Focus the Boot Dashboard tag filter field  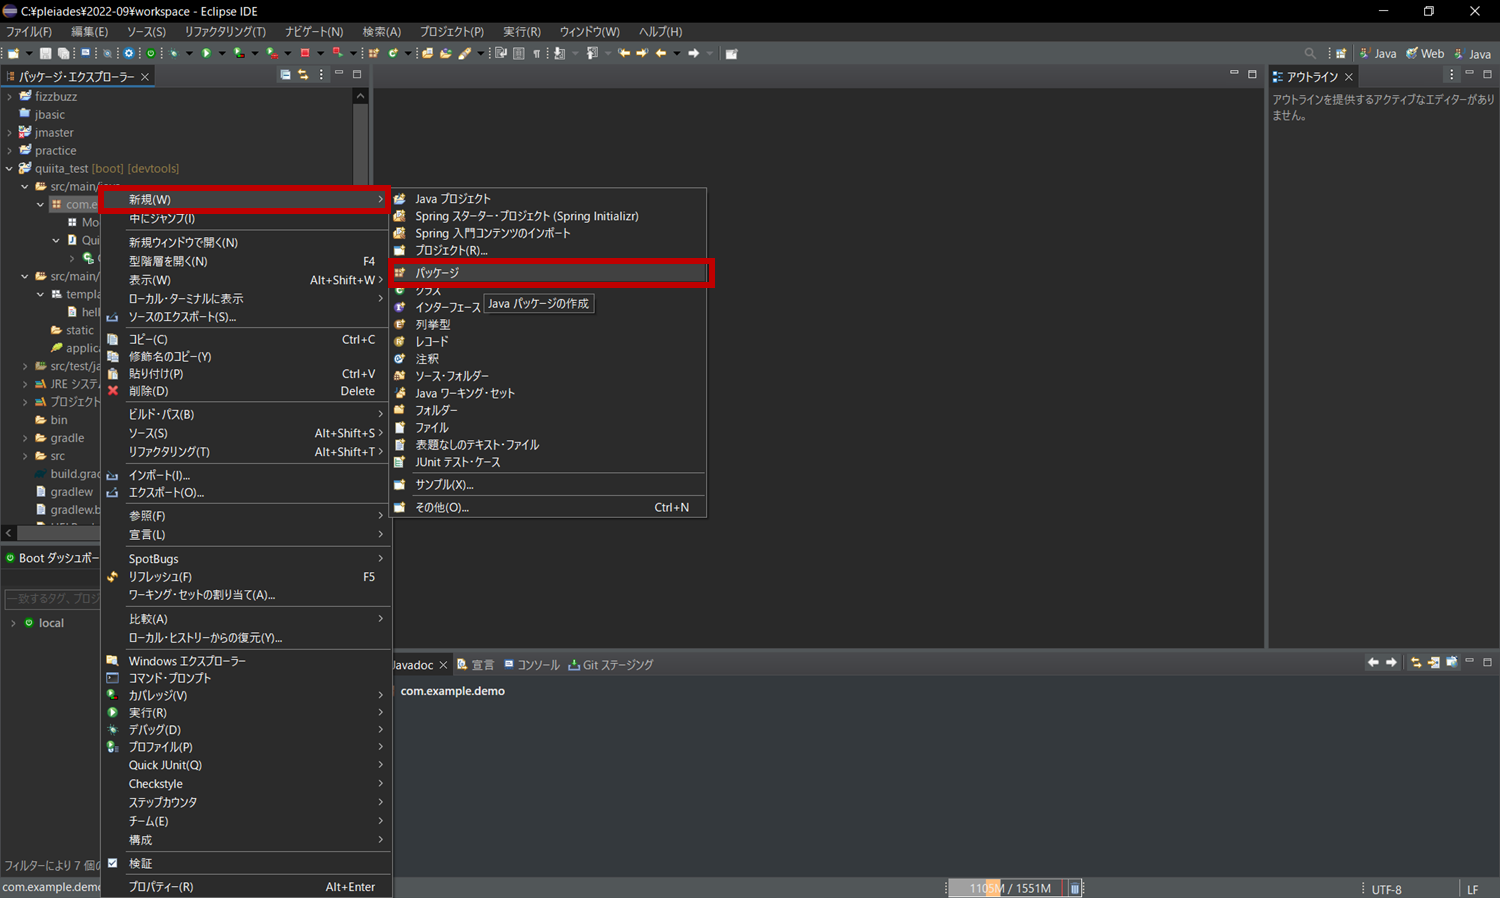click(x=53, y=598)
